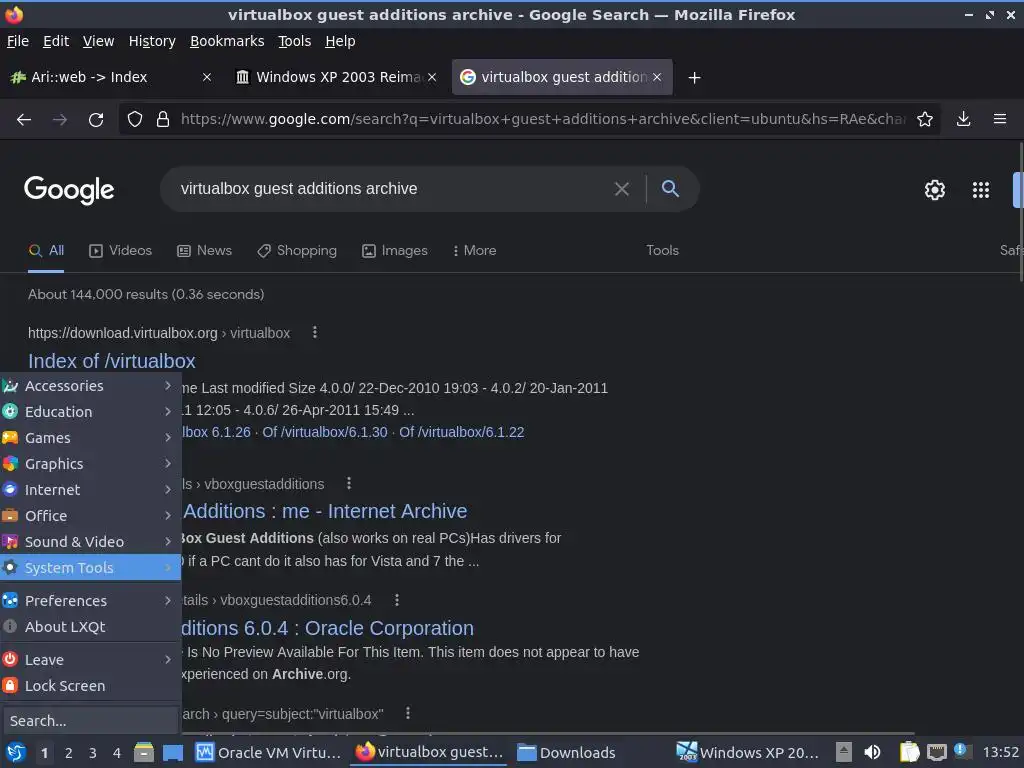
Task: Click the Google search query field
Action: 392,189
